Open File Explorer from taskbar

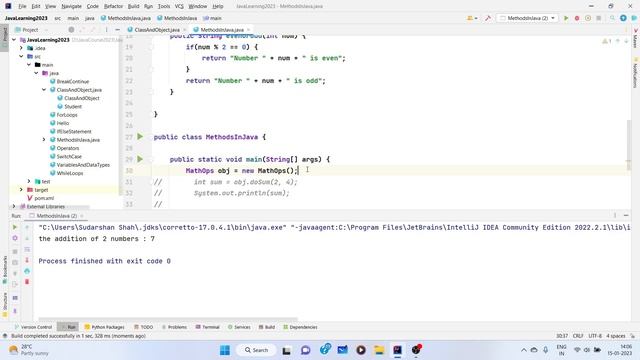(379, 350)
